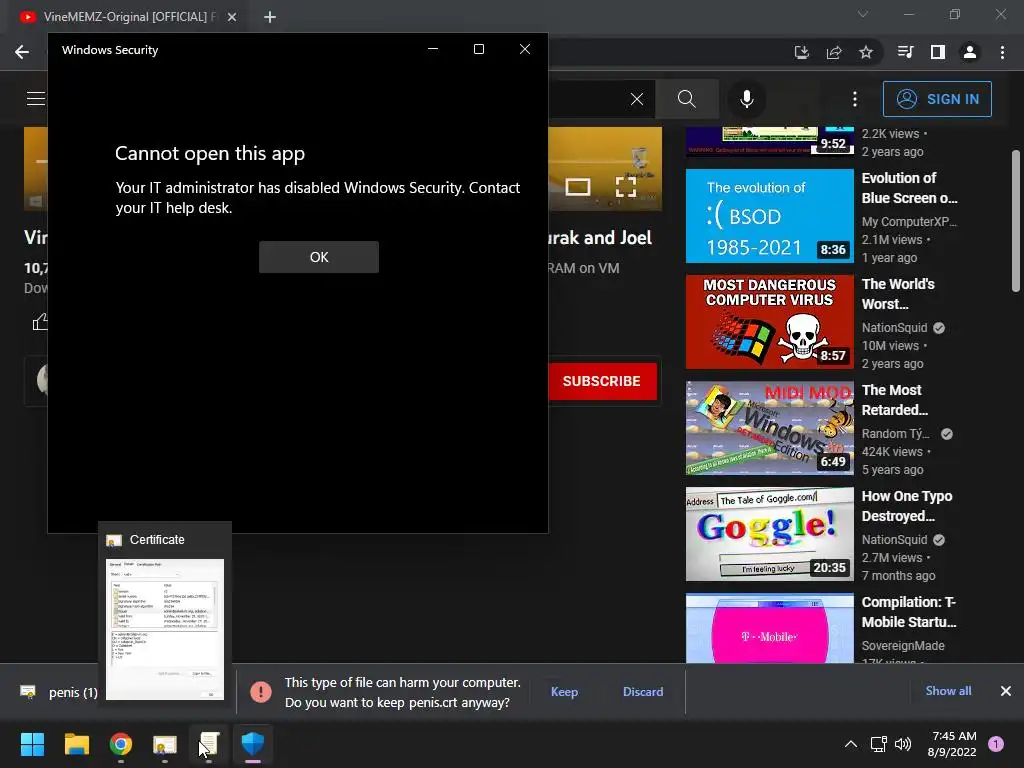This screenshot has width=1024, height=768.
Task: Open the YouTube hamburger guide menu
Action: (36, 99)
